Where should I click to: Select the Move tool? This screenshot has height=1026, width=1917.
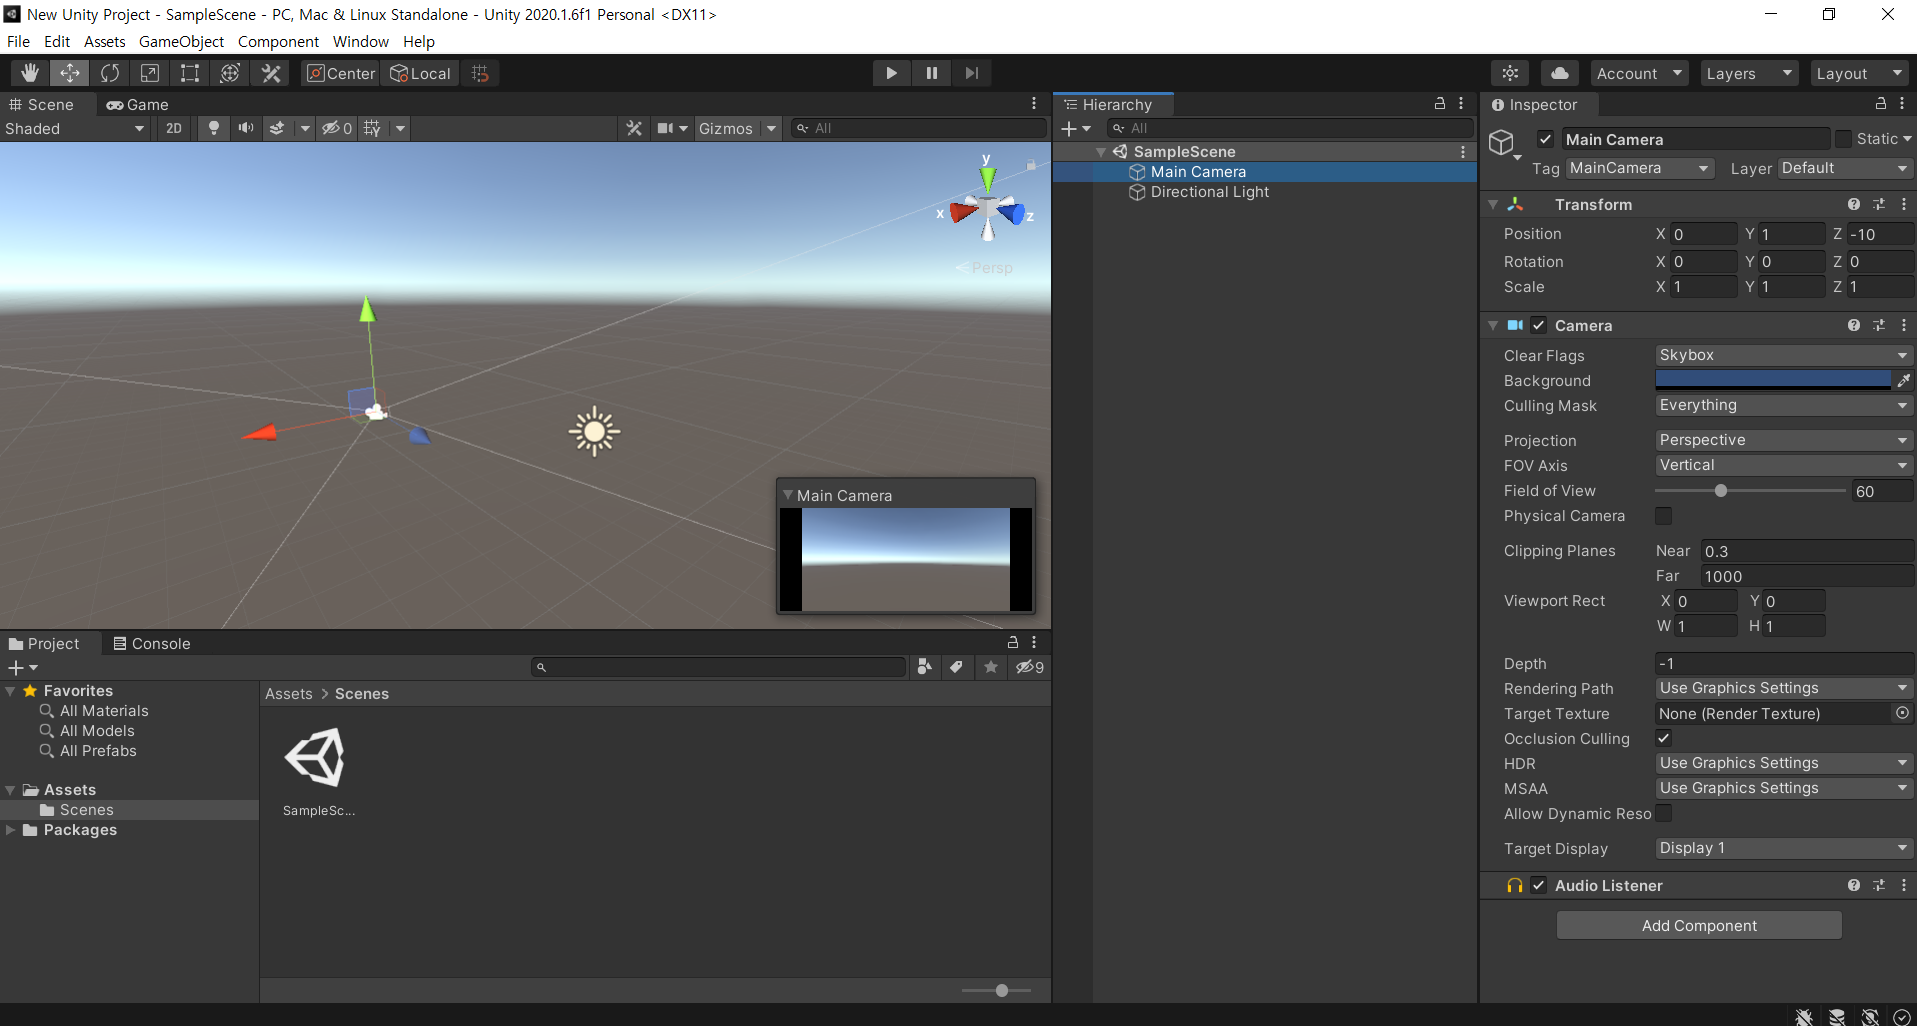coord(70,73)
